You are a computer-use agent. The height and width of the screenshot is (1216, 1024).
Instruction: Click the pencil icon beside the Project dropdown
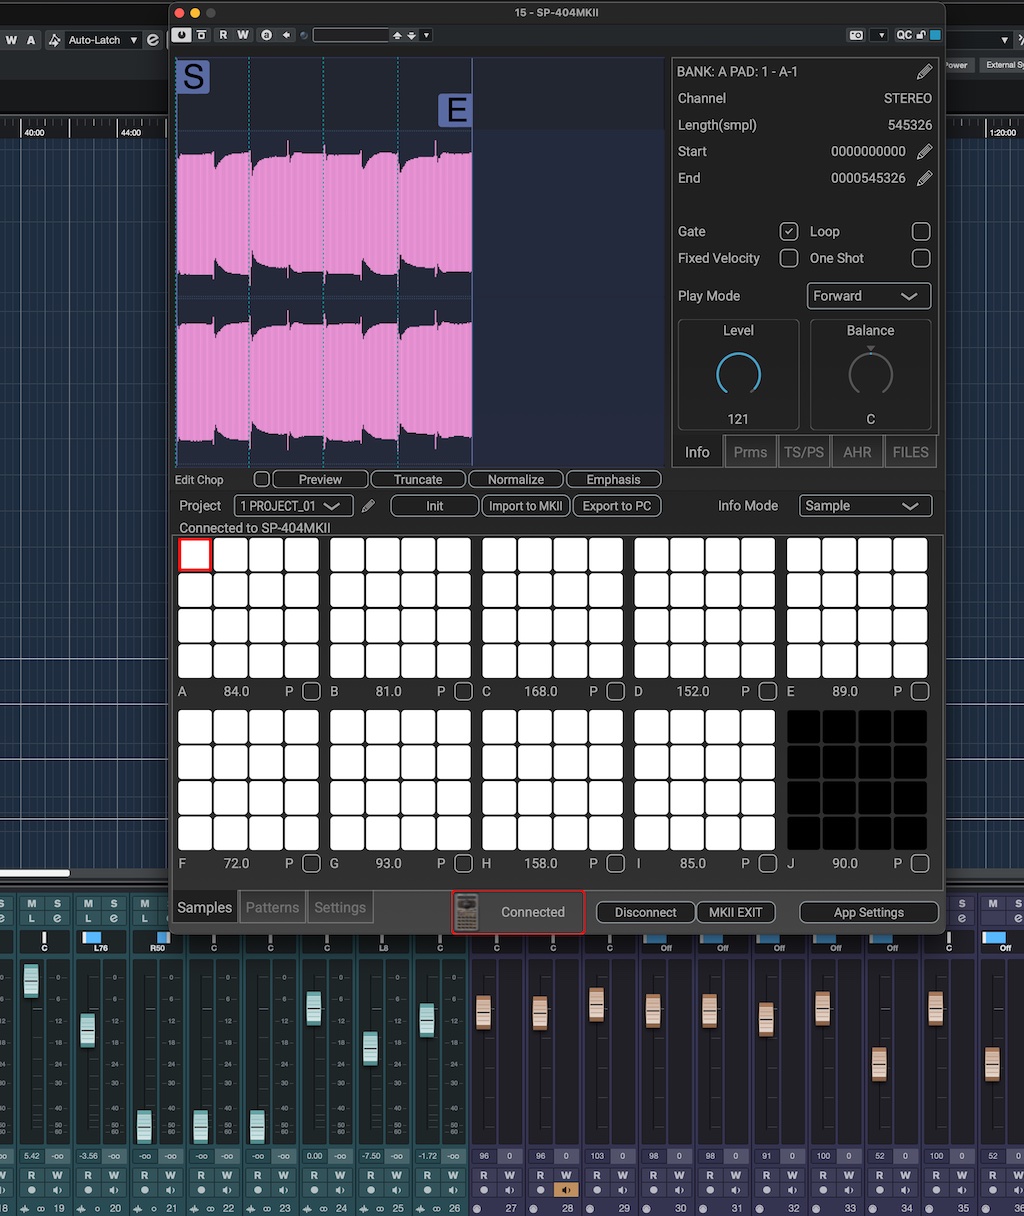click(368, 506)
